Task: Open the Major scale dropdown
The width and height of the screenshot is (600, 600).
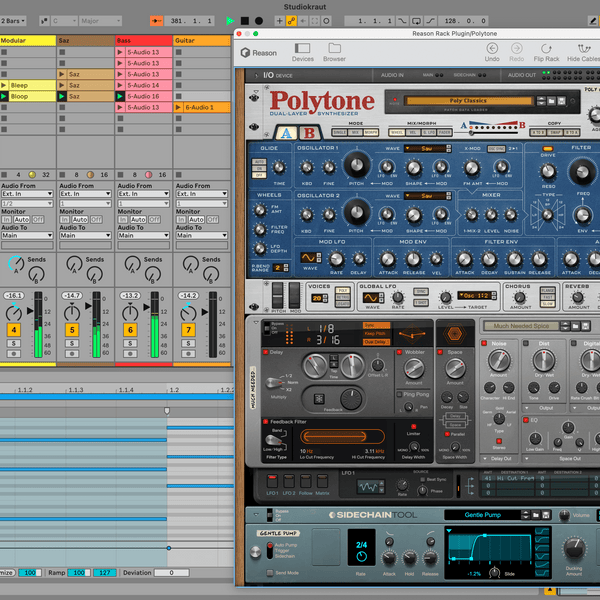Action: coord(100,21)
